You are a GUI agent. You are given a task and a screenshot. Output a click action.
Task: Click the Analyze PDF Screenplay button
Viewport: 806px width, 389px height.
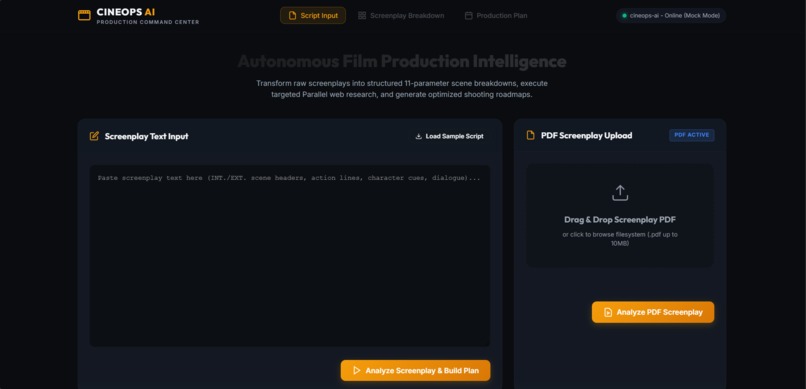click(x=653, y=312)
